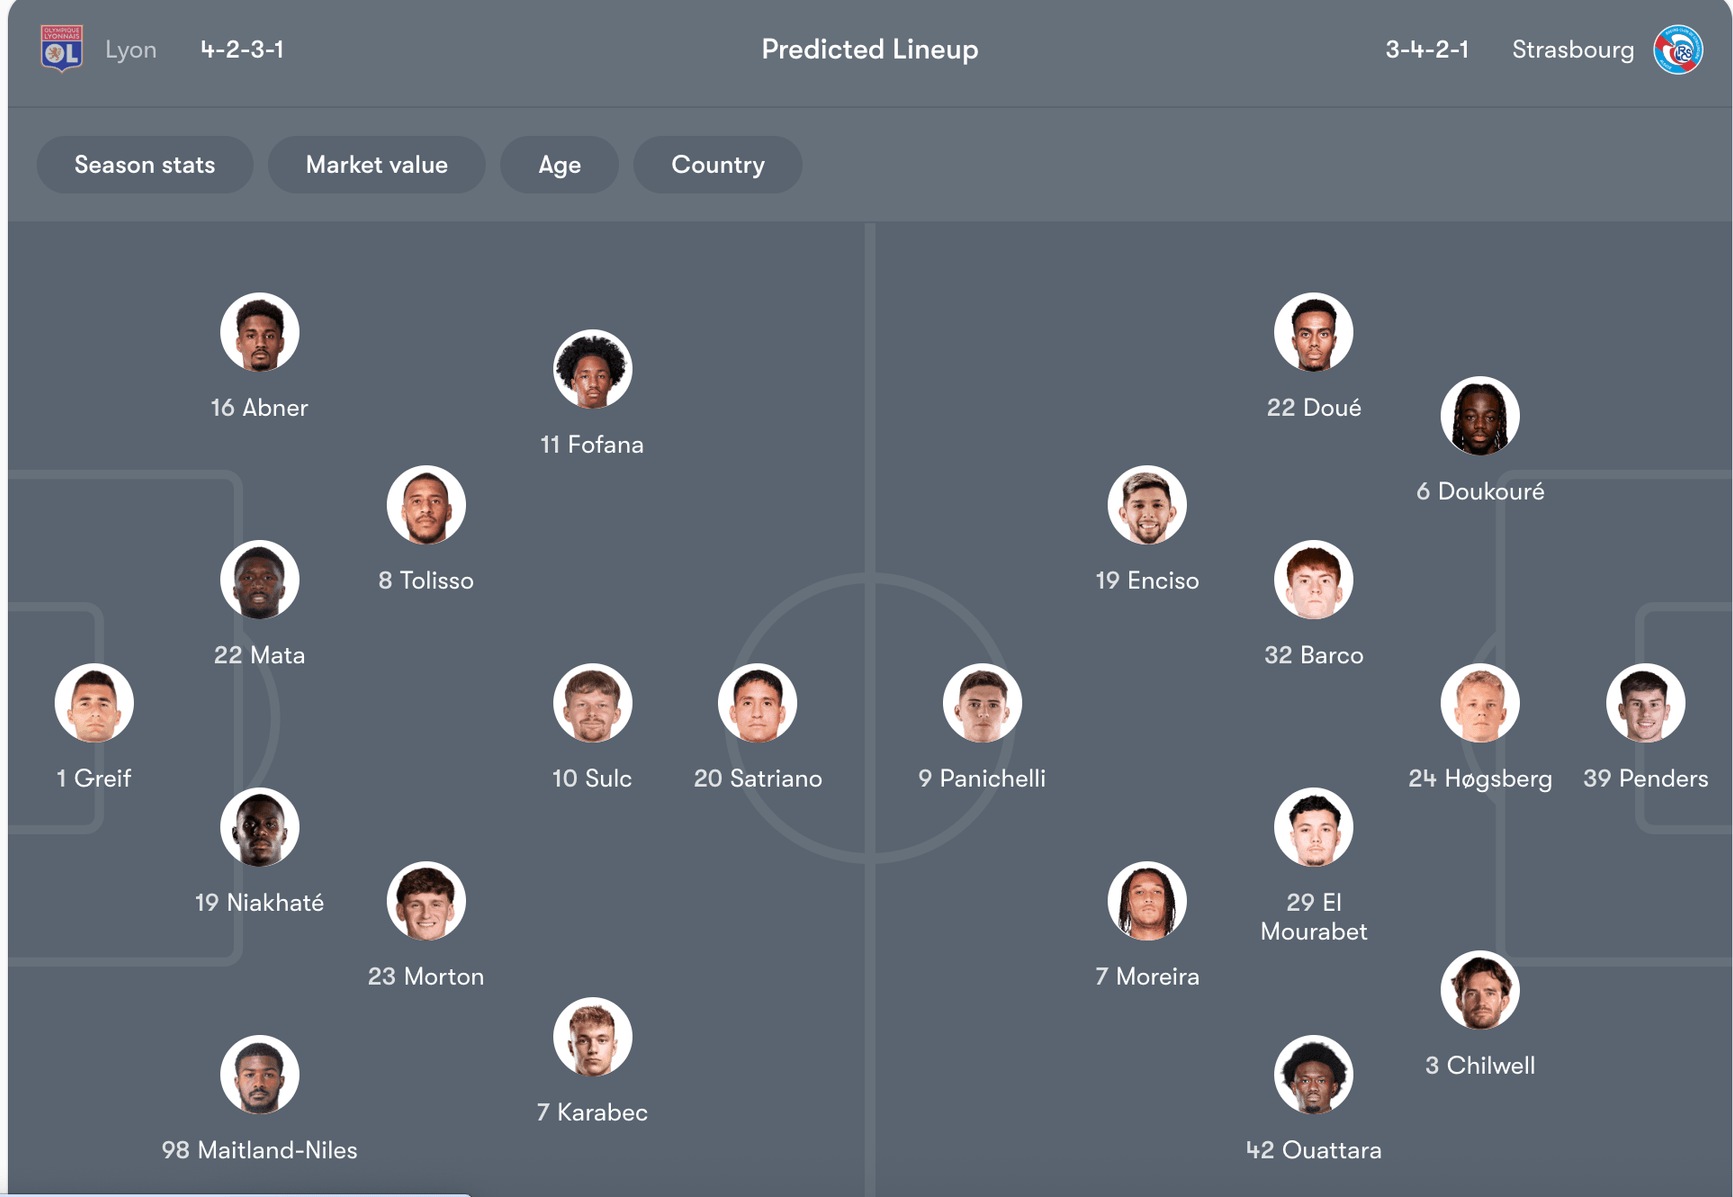The width and height of the screenshot is (1733, 1197).
Task: Click Panichelli's player photo
Action: [x=982, y=703]
